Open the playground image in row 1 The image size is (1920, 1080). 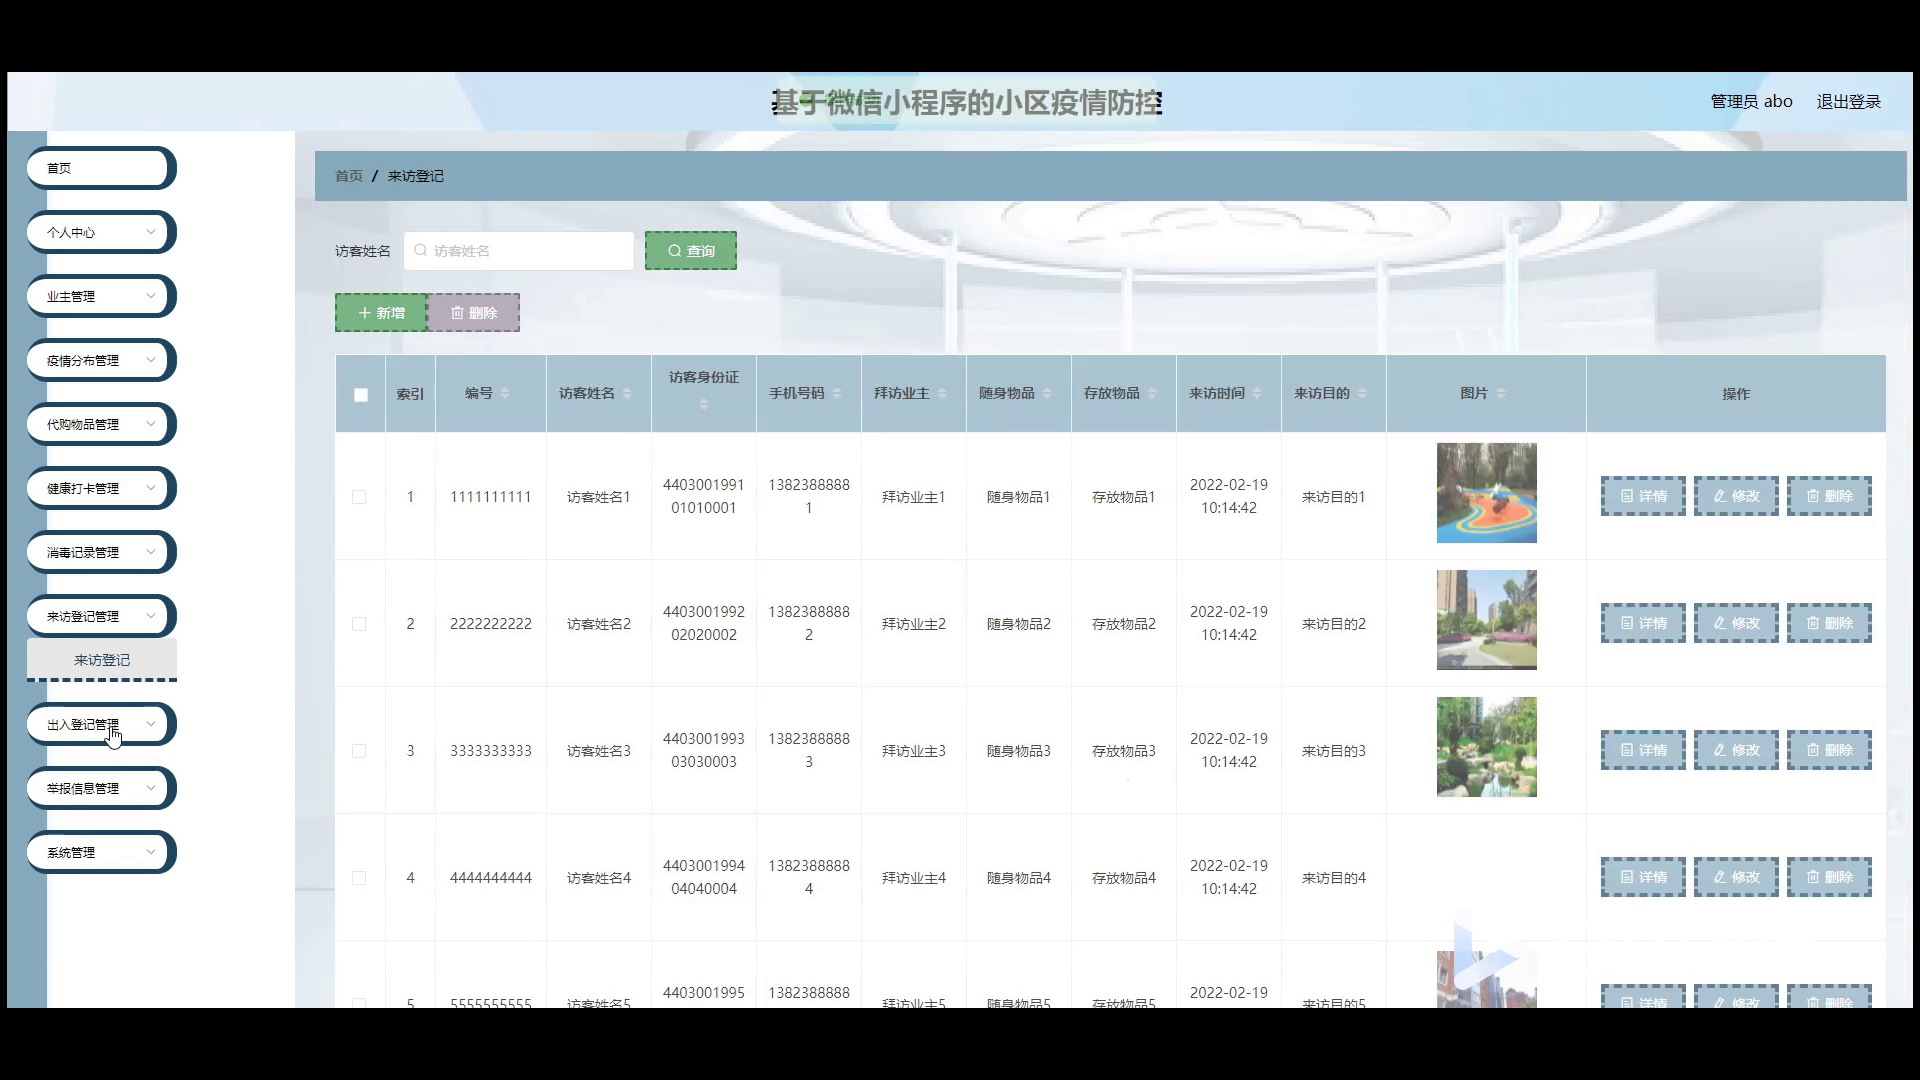coord(1486,493)
